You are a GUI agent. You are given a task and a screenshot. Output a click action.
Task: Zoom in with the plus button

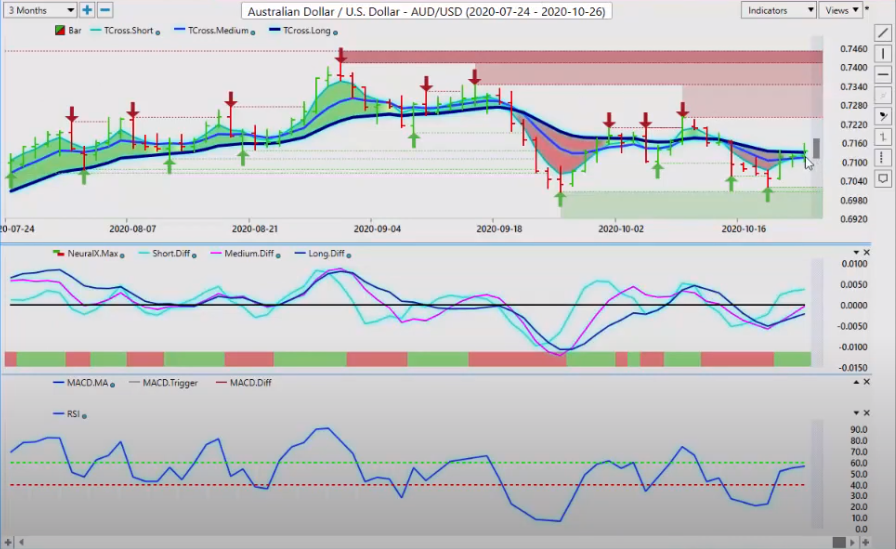tap(87, 10)
